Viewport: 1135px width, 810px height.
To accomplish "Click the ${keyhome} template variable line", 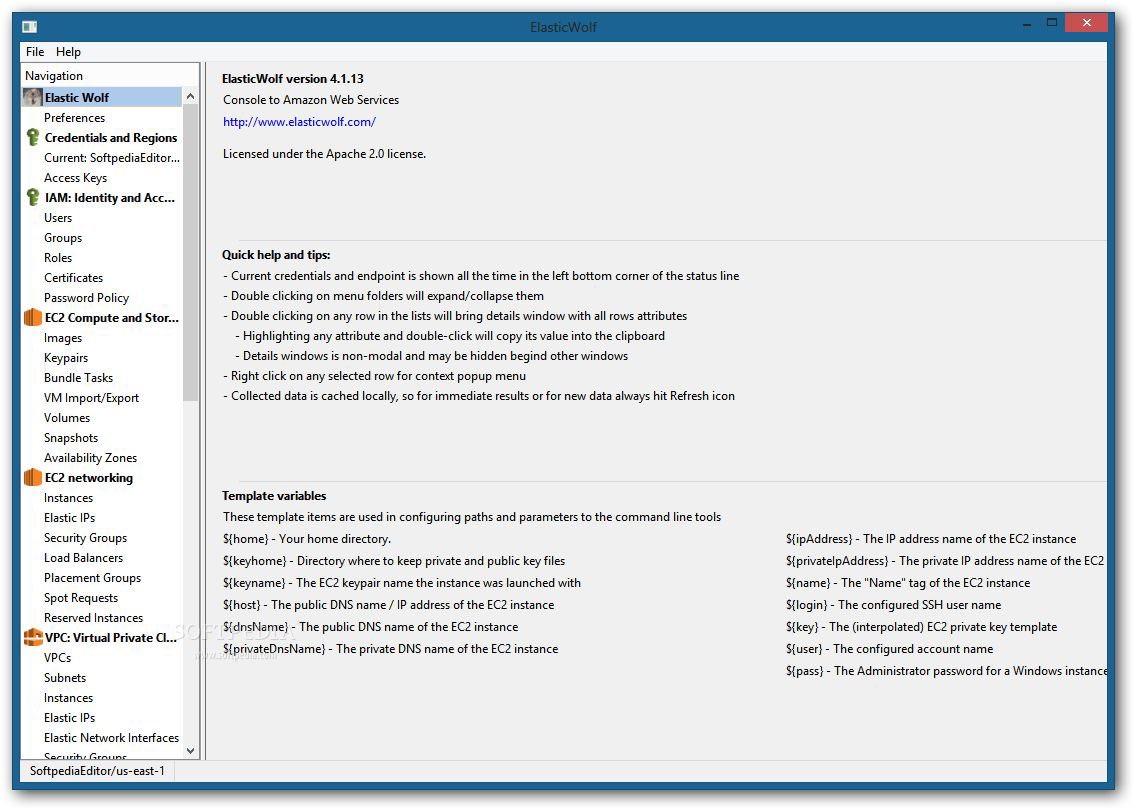I will click(394, 561).
